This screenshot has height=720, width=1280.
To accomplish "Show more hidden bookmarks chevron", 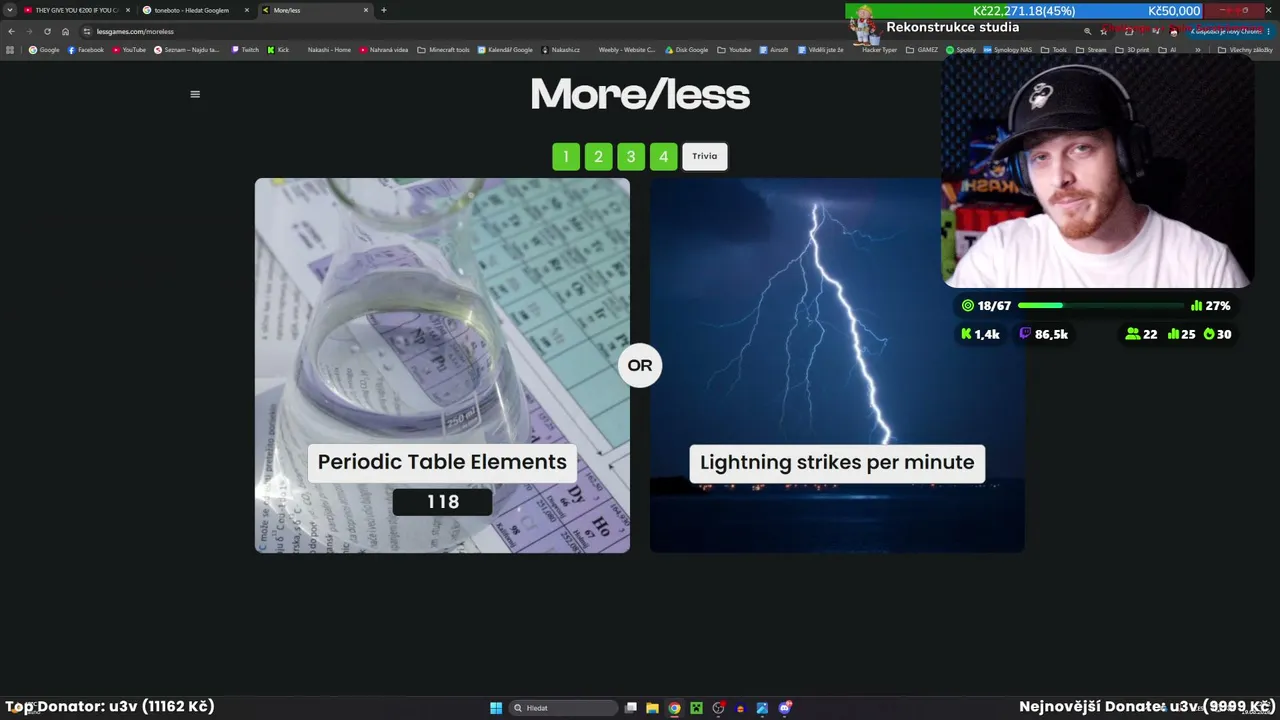I will coord(1198,50).
